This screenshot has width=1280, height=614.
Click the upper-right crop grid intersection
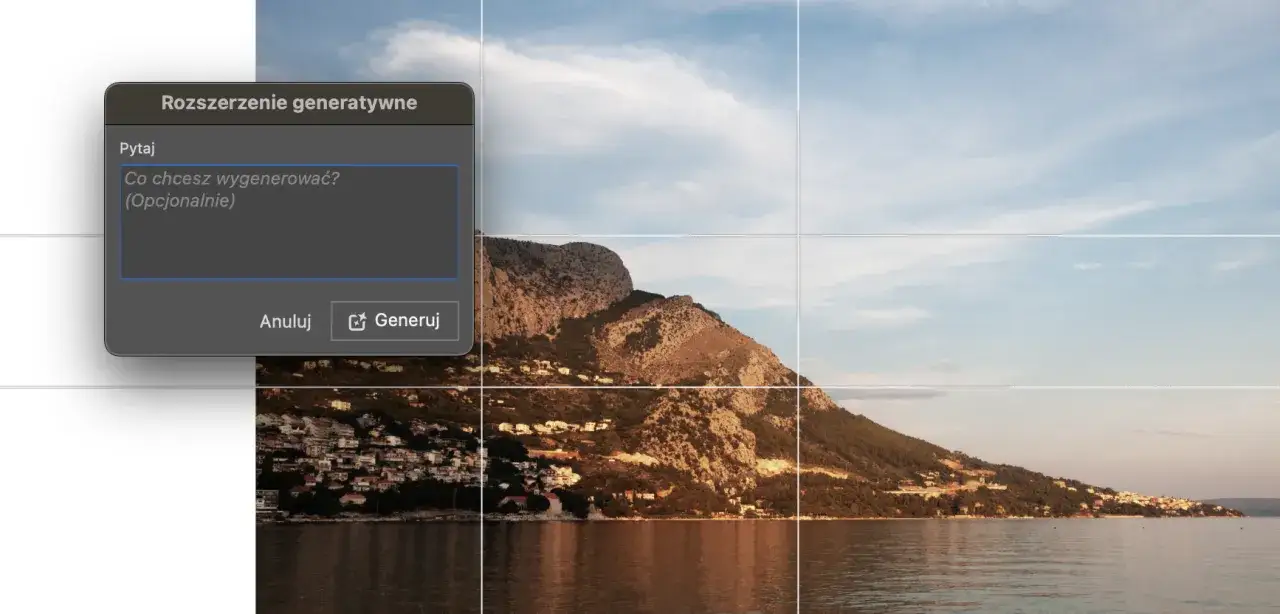[x=798, y=236]
